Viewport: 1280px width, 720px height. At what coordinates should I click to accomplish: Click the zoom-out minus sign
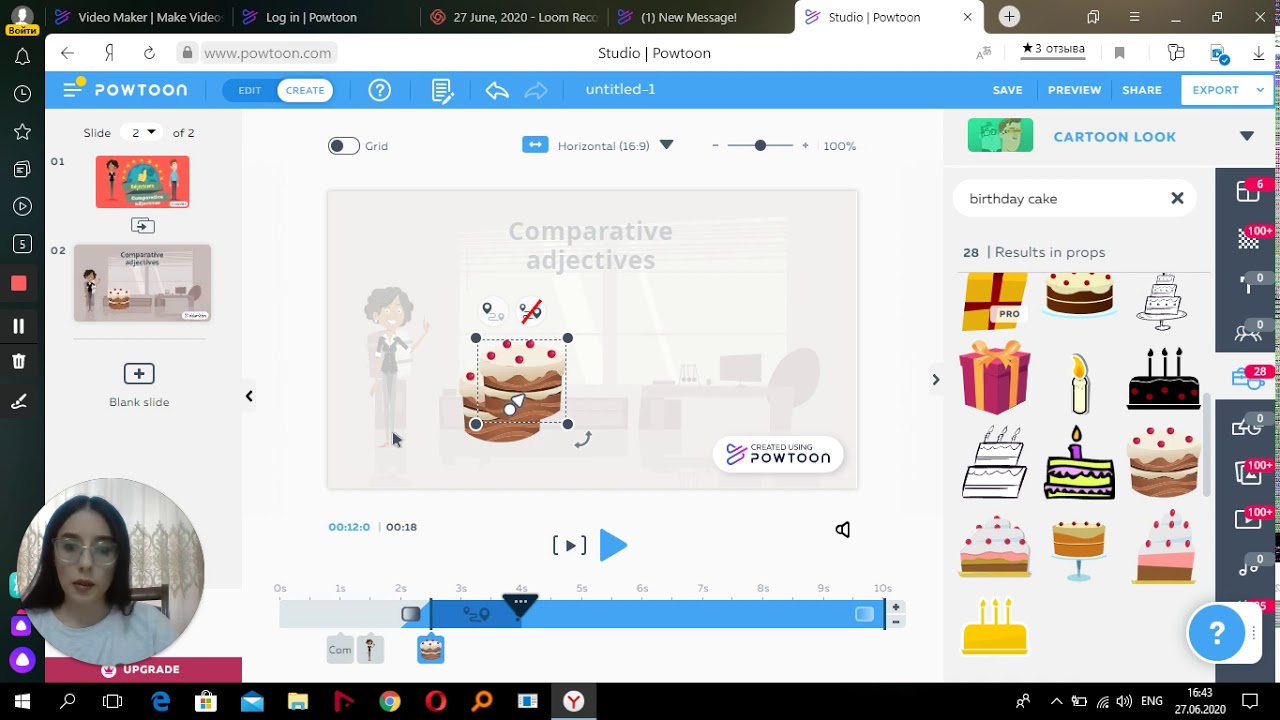[715, 146]
